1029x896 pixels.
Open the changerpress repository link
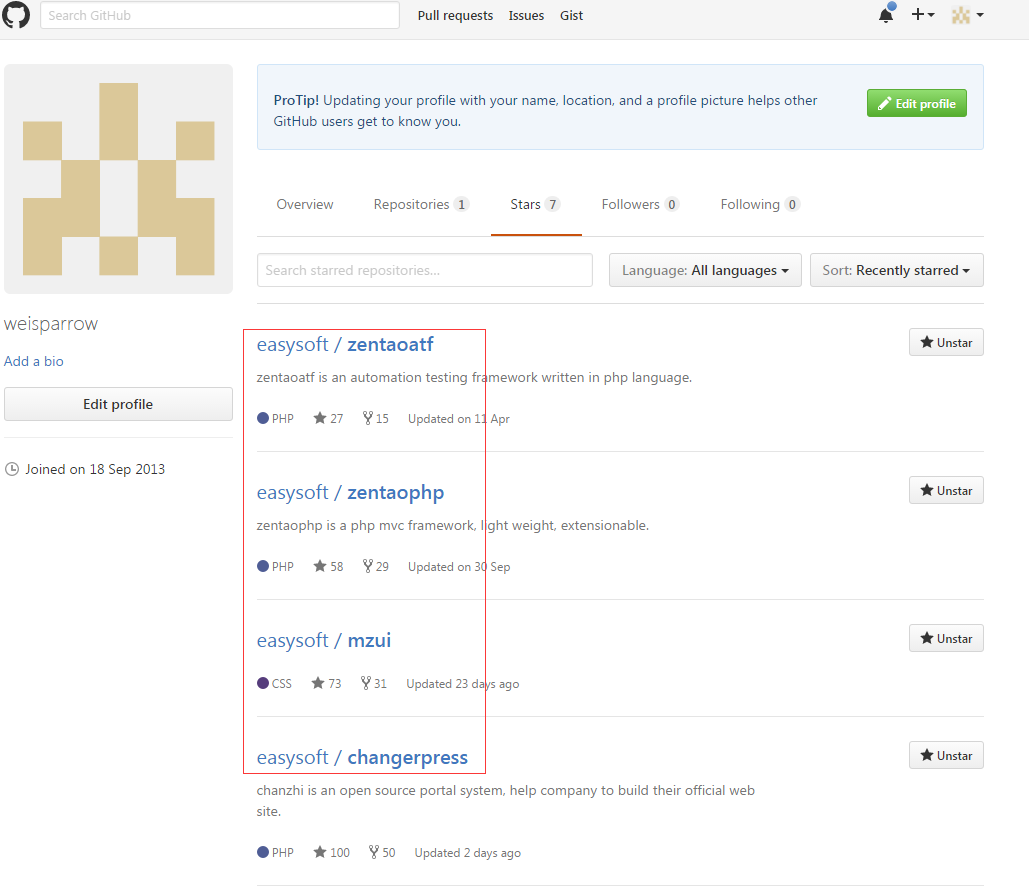coord(408,757)
